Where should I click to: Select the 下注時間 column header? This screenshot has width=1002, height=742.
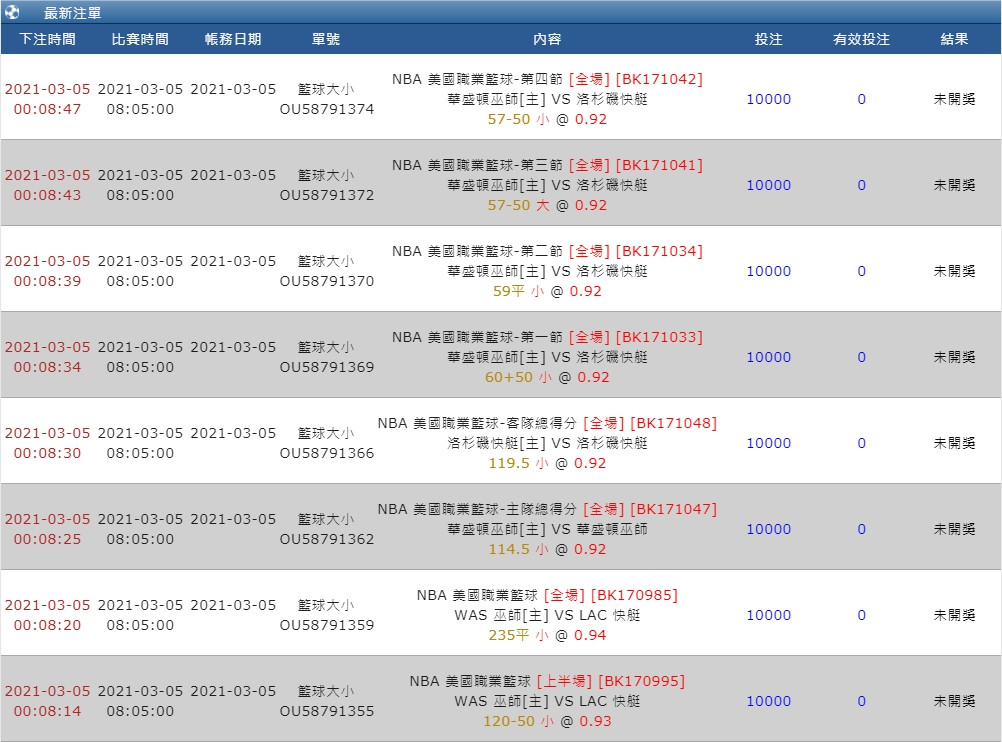(x=47, y=39)
